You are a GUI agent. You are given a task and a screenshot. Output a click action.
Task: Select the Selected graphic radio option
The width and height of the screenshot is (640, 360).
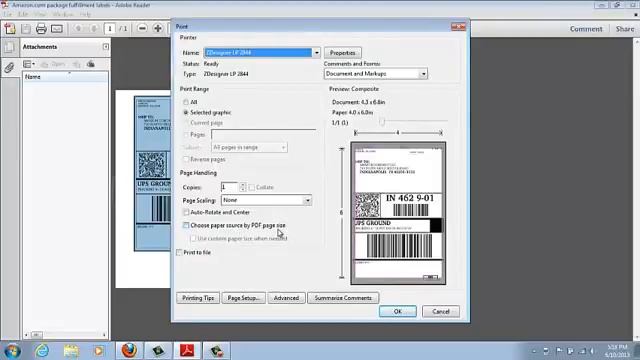186,112
